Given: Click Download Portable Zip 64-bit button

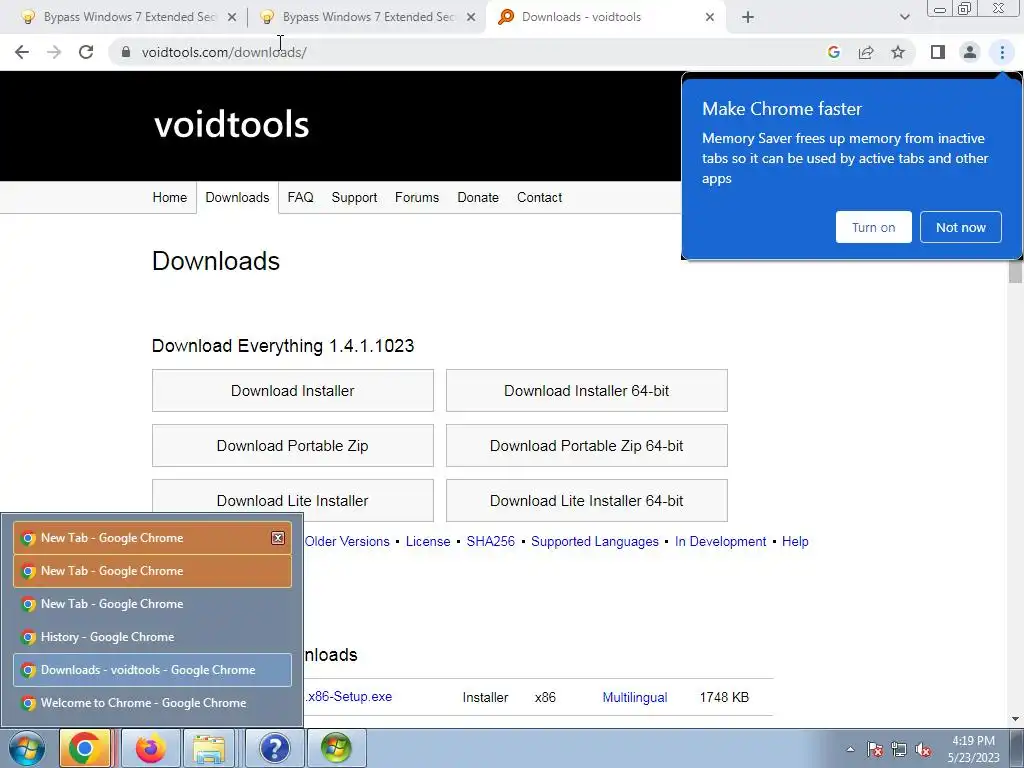Looking at the screenshot, I should (x=586, y=445).
